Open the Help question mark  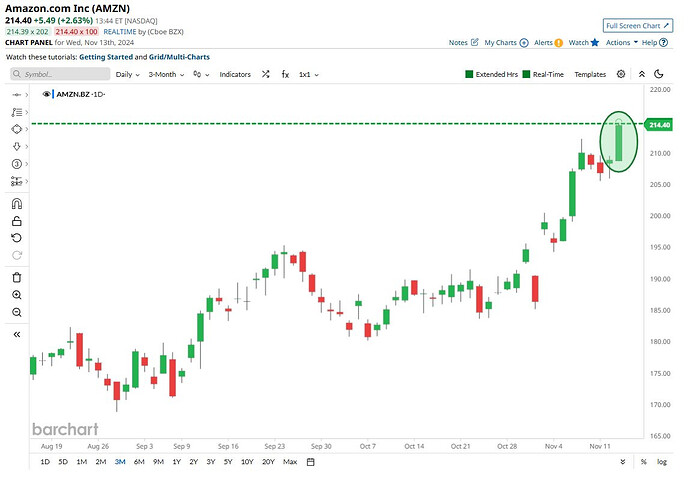(664, 43)
